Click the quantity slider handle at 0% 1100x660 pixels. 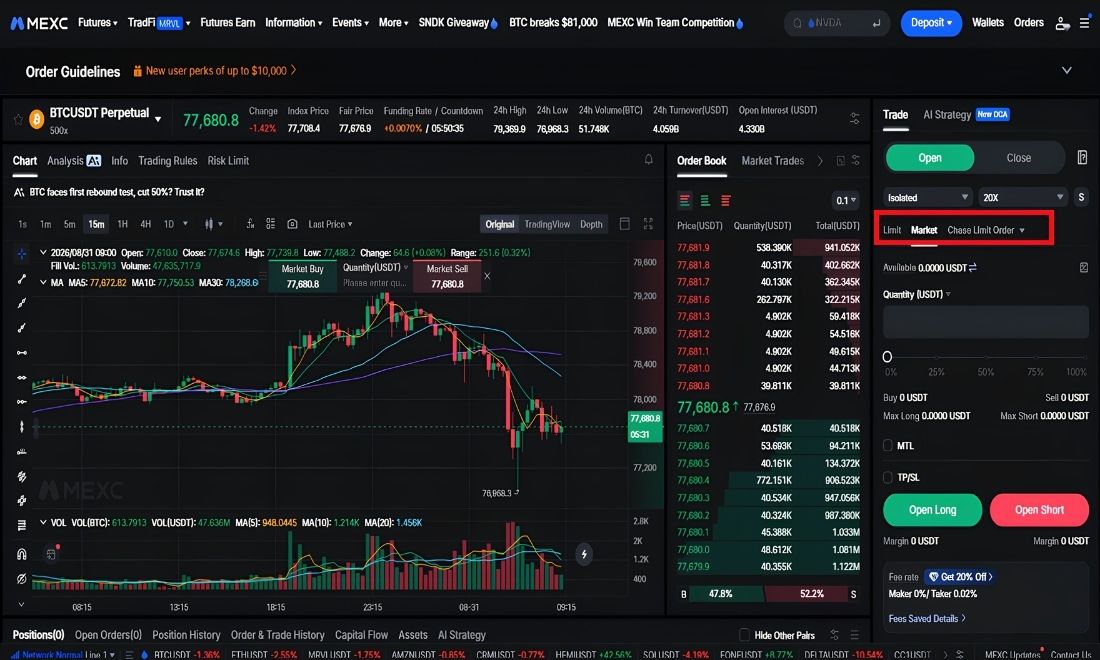tap(887, 356)
